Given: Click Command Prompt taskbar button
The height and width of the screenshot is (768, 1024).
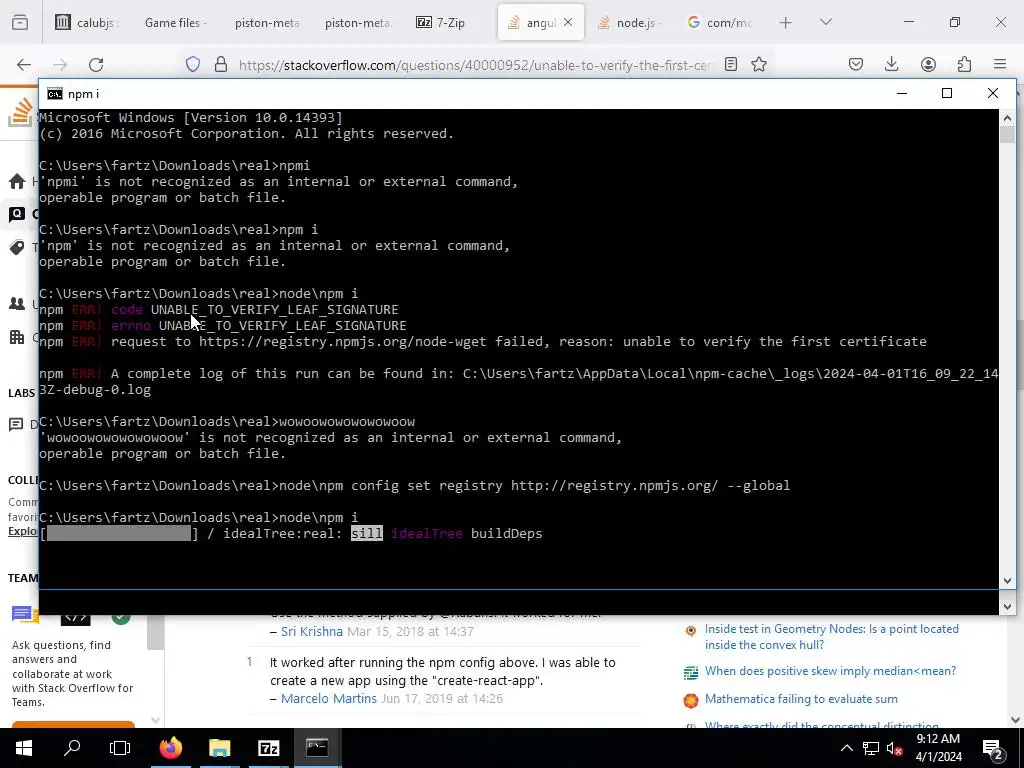Looking at the screenshot, I should point(317,748).
